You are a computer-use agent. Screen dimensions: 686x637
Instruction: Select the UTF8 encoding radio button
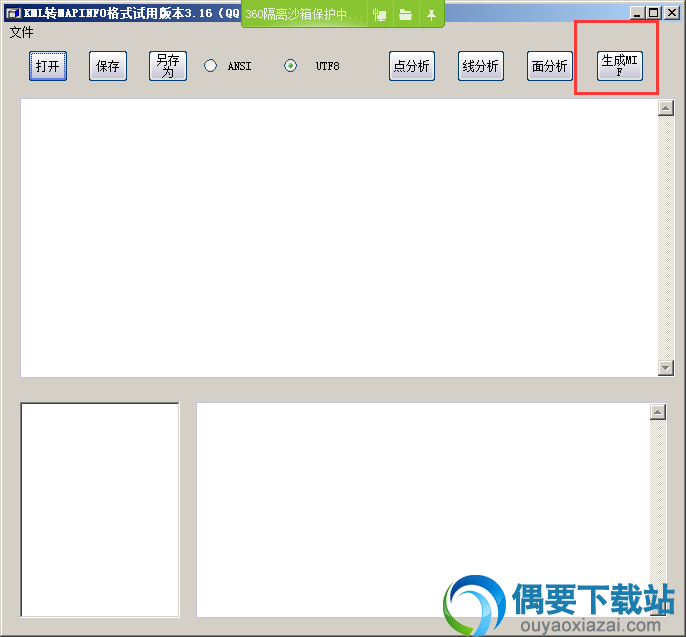290,66
